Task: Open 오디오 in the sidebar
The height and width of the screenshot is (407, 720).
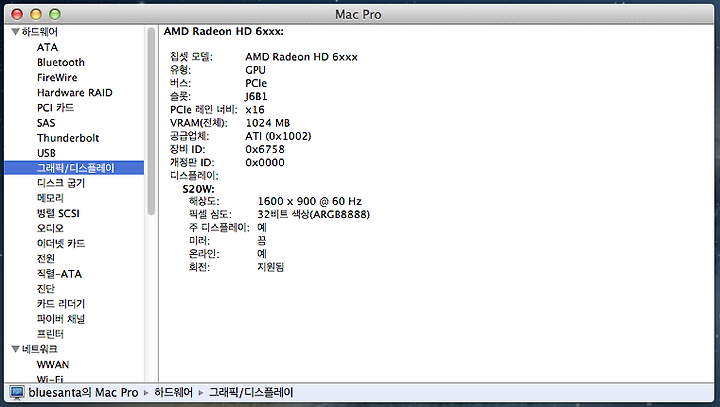Action: [50, 228]
